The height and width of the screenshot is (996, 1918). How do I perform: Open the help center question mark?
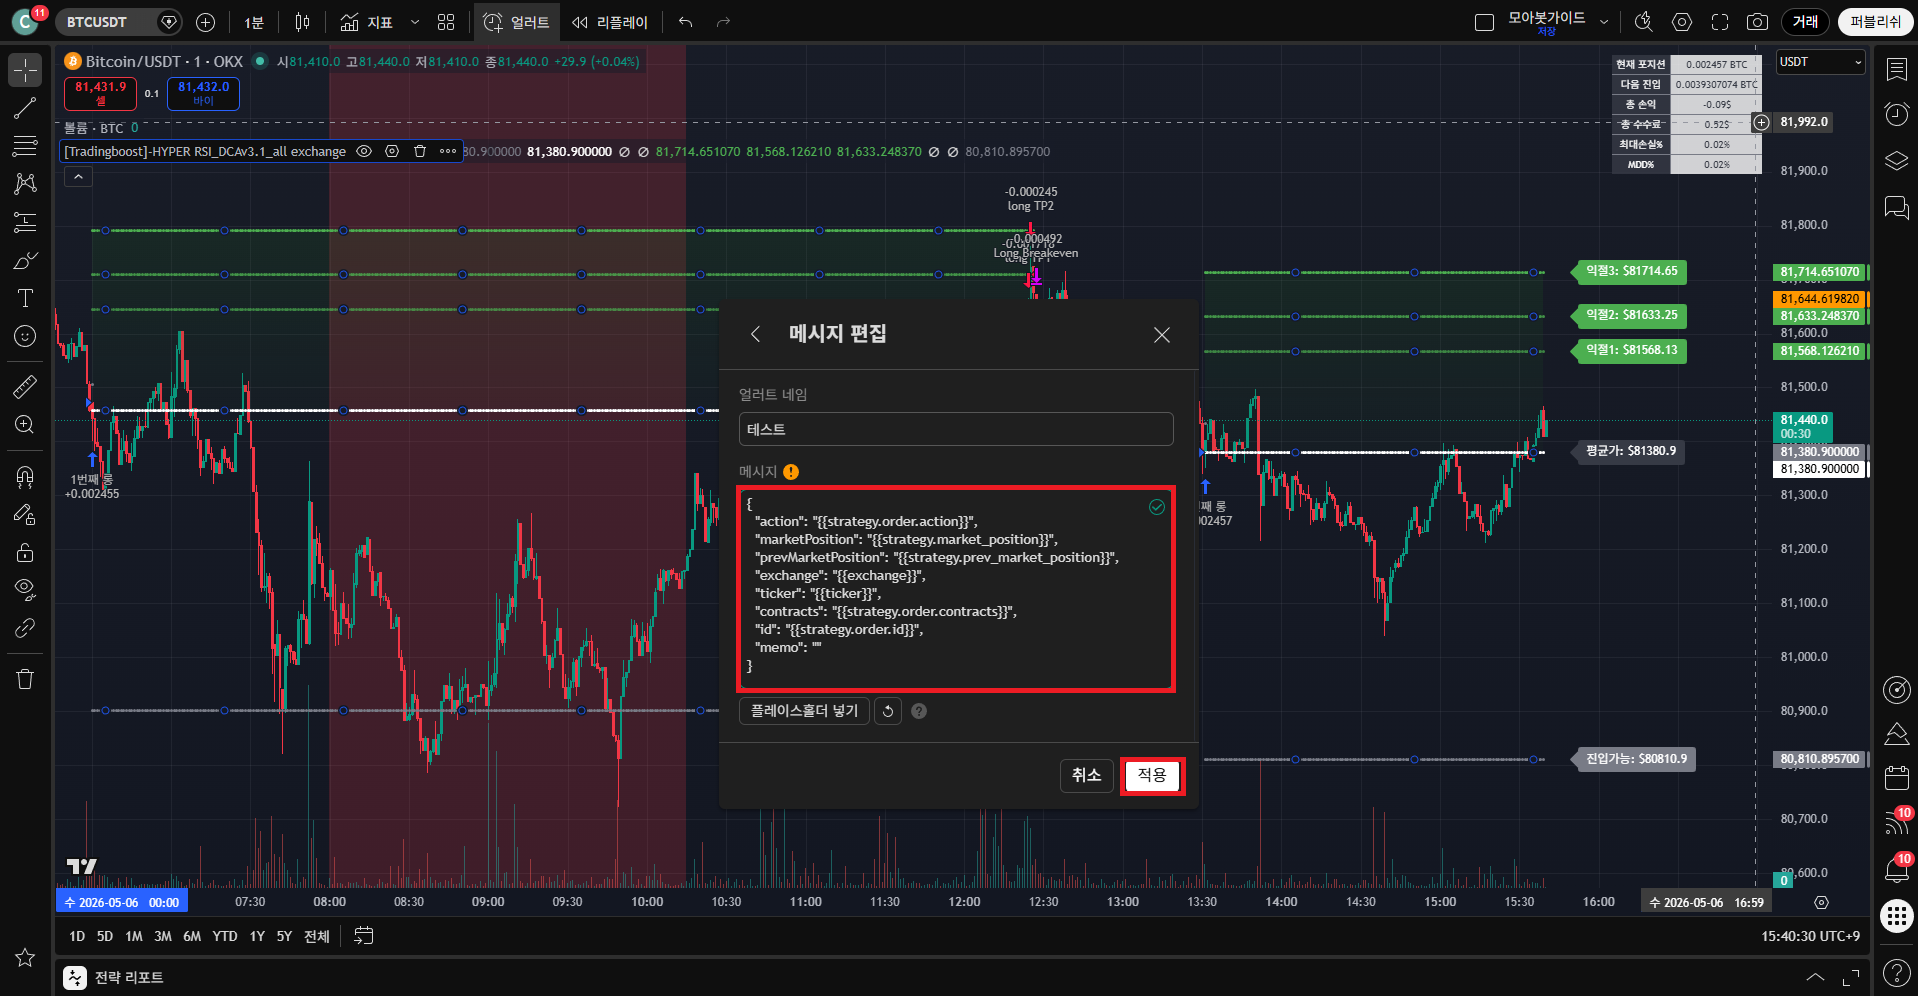pos(1896,972)
